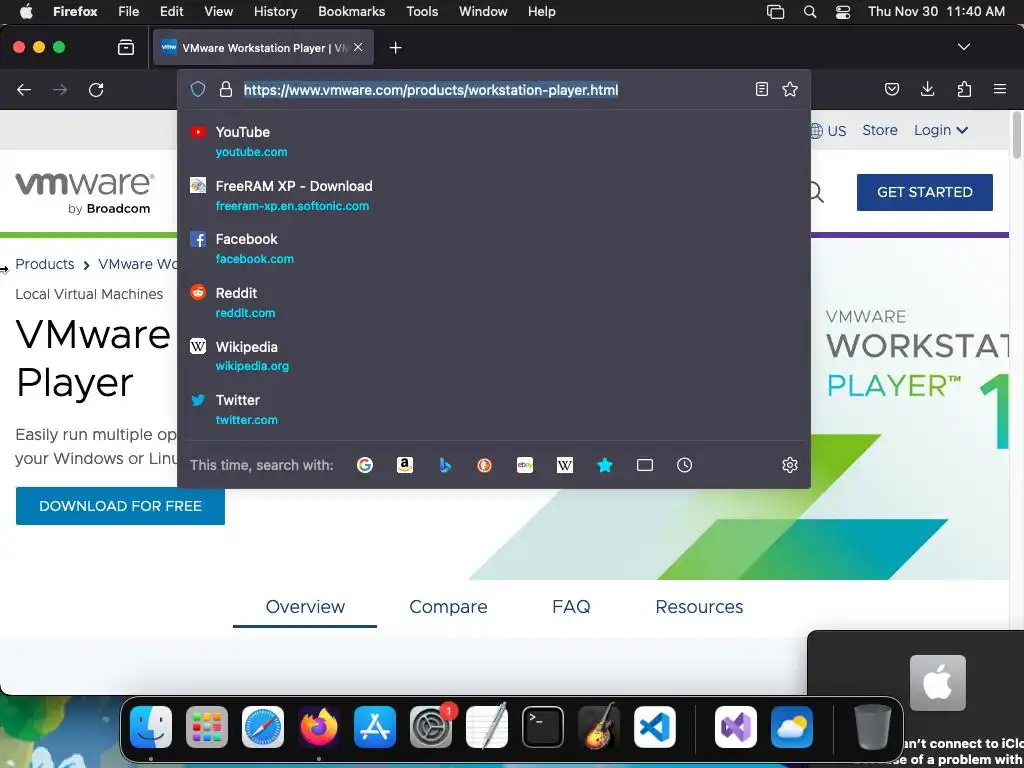Click the VMware site search magnifier
Screen dimensions: 1024x768
pyautogui.click(x=816, y=192)
